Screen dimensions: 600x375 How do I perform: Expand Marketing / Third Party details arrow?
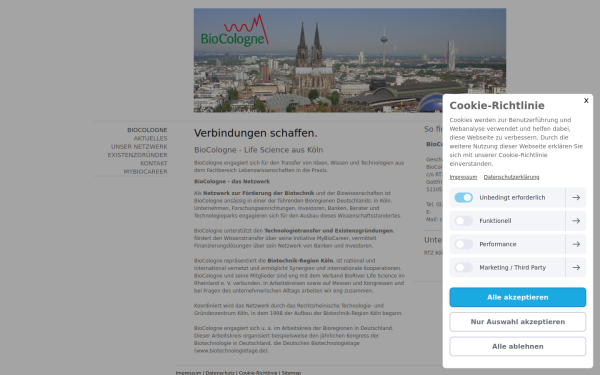tap(576, 267)
